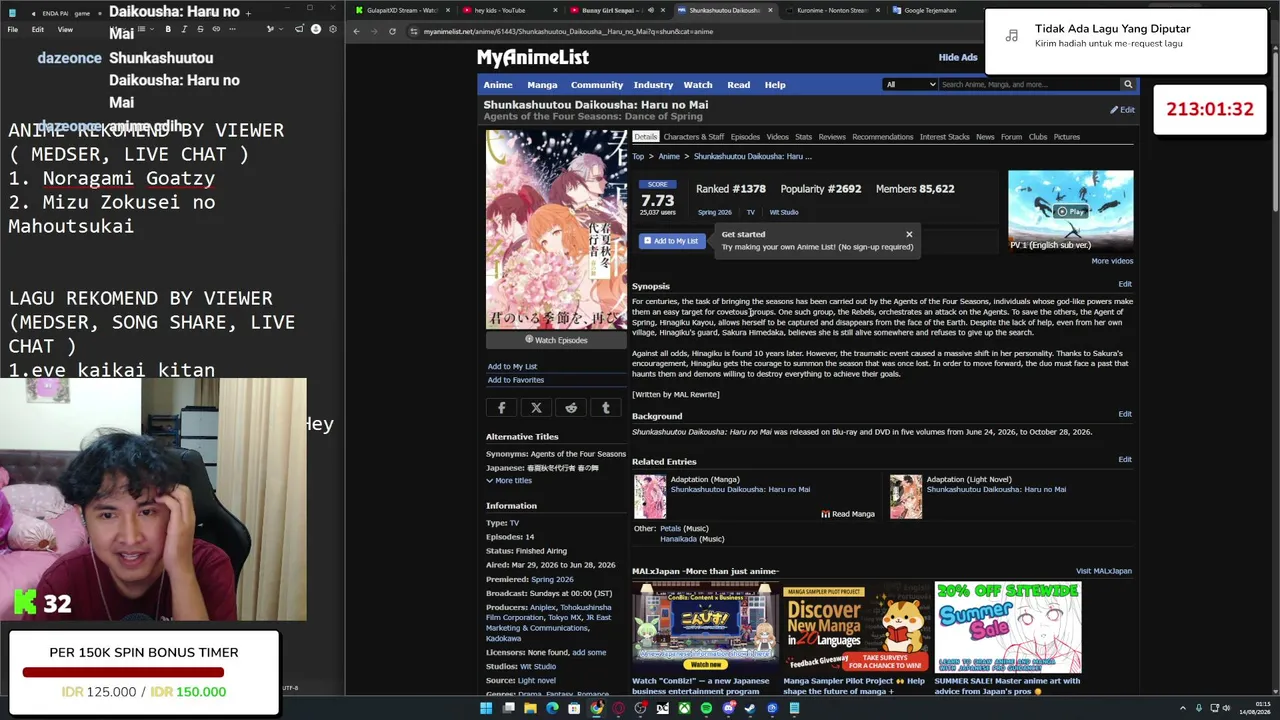
Task: Open Notepad File menu
Action: tap(13, 29)
